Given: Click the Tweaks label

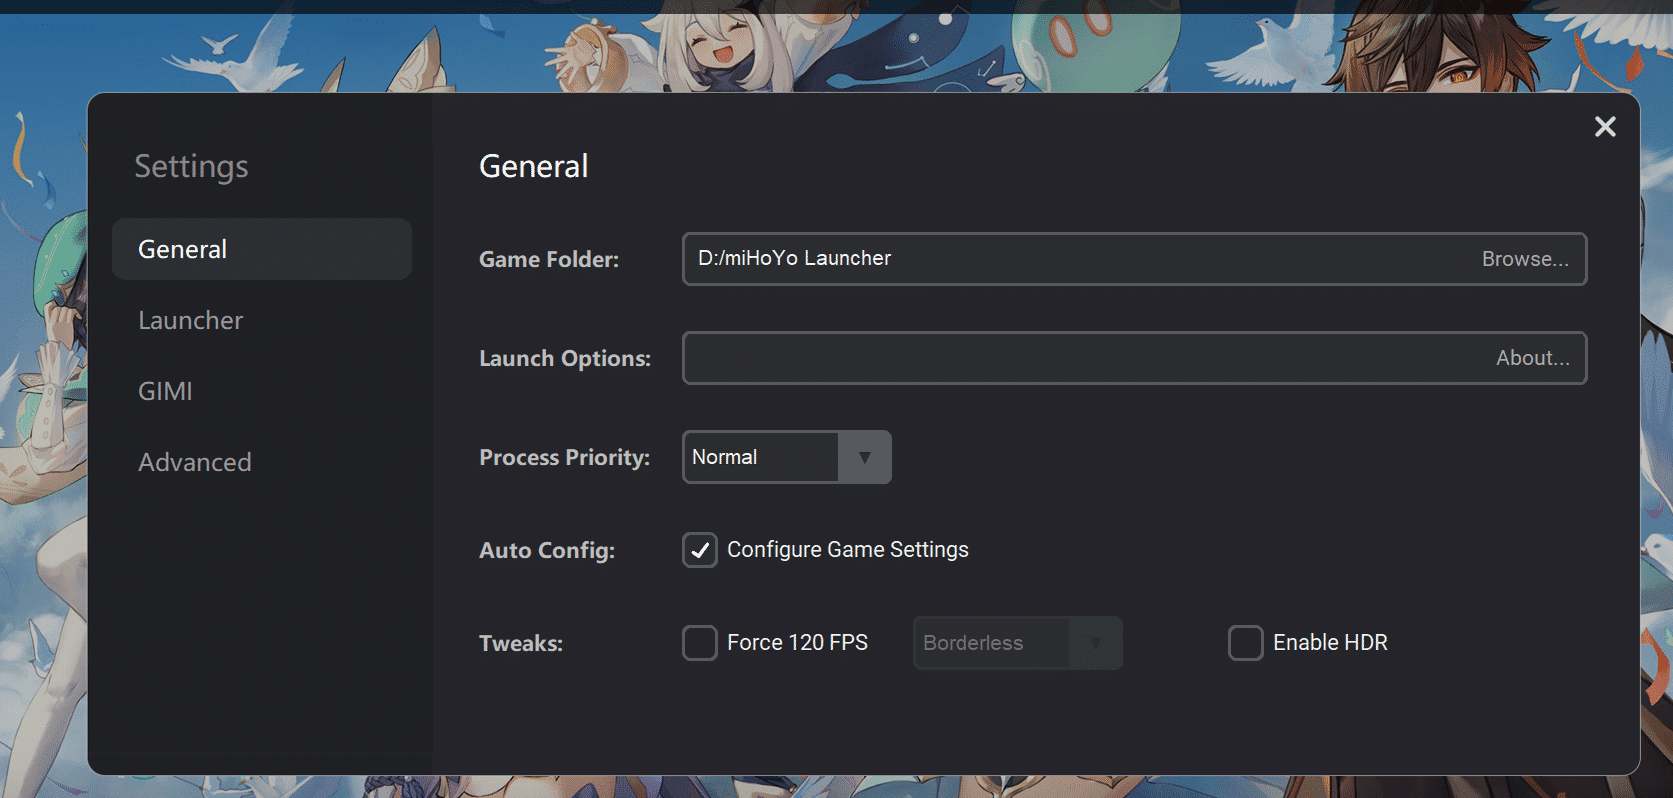Looking at the screenshot, I should pyautogui.click(x=521, y=643).
